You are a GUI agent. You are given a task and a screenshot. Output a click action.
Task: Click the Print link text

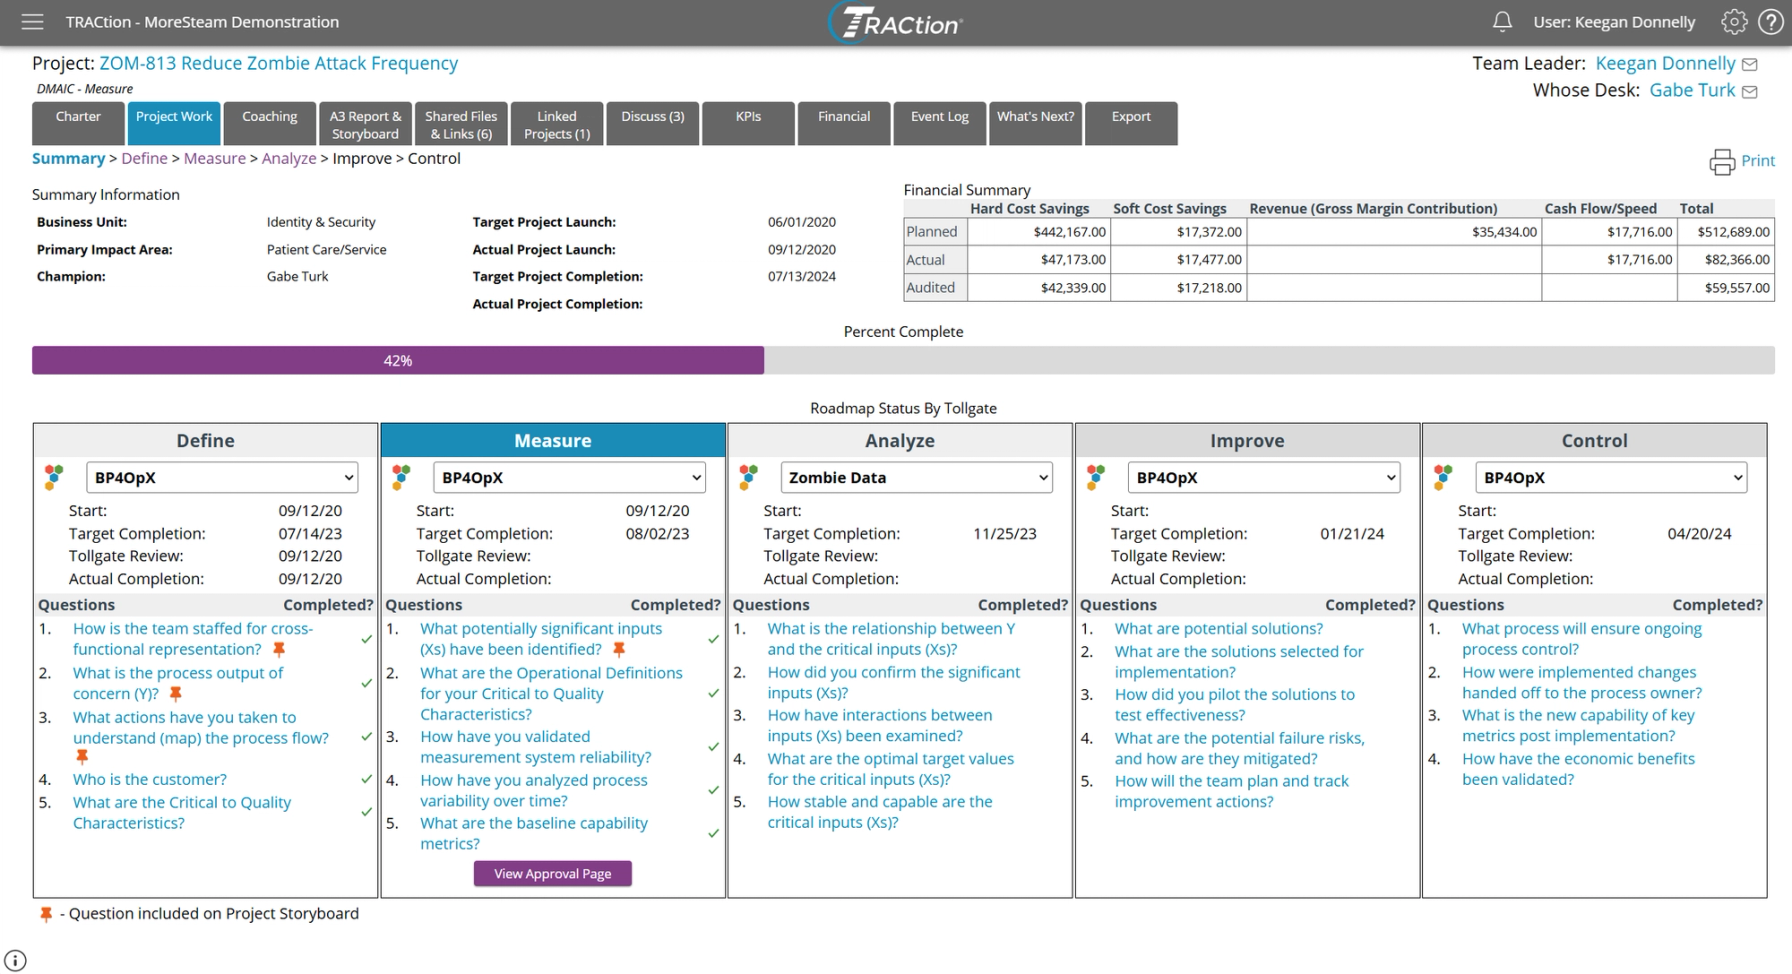tap(1758, 161)
